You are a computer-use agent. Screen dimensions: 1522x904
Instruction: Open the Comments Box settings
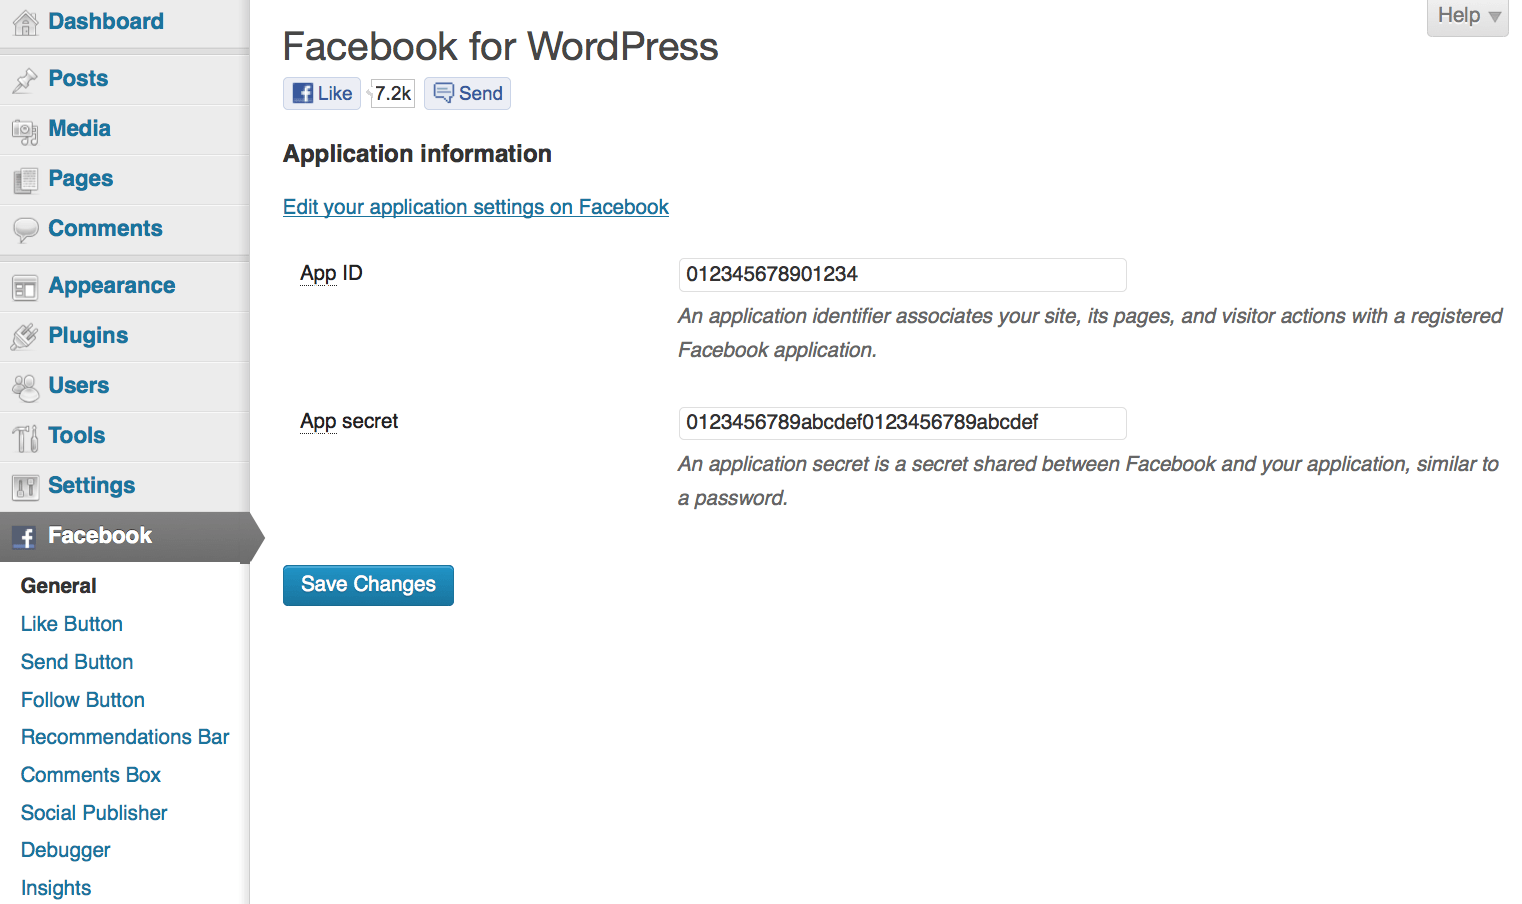[91, 775]
